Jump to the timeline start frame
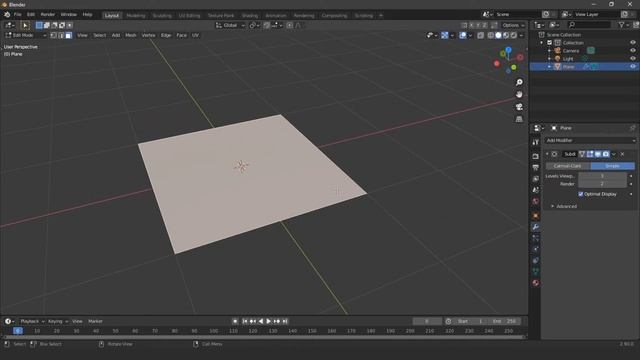The image size is (640, 360). tap(245, 322)
